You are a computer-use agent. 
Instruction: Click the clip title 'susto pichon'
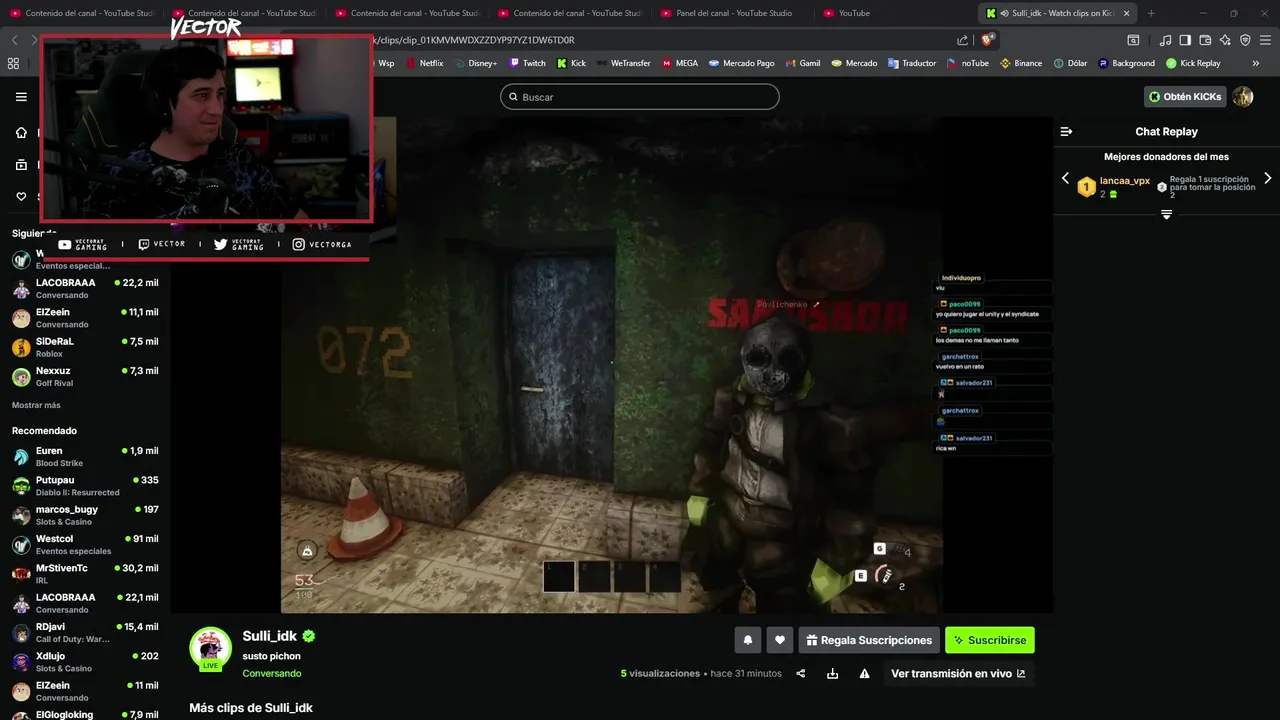tap(271, 656)
